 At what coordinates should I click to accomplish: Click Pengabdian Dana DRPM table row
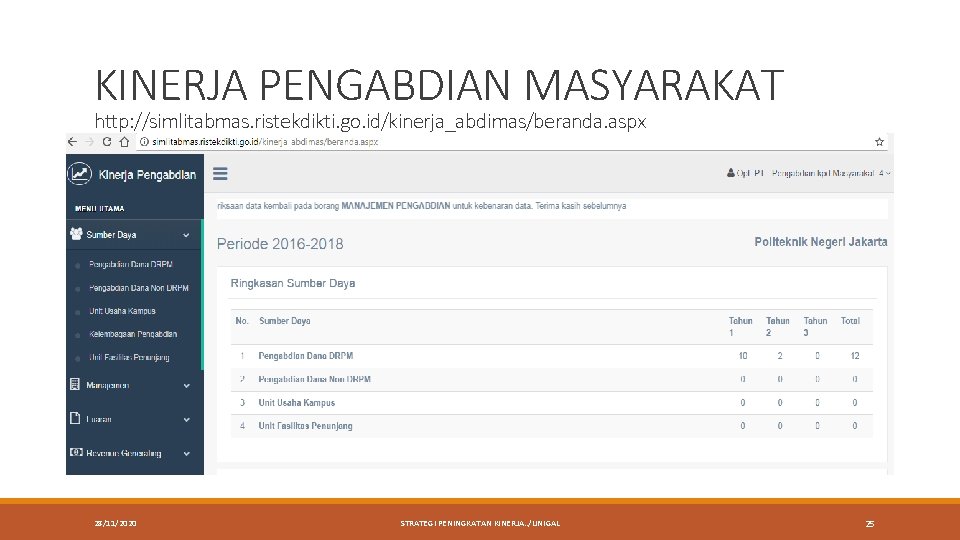point(552,356)
